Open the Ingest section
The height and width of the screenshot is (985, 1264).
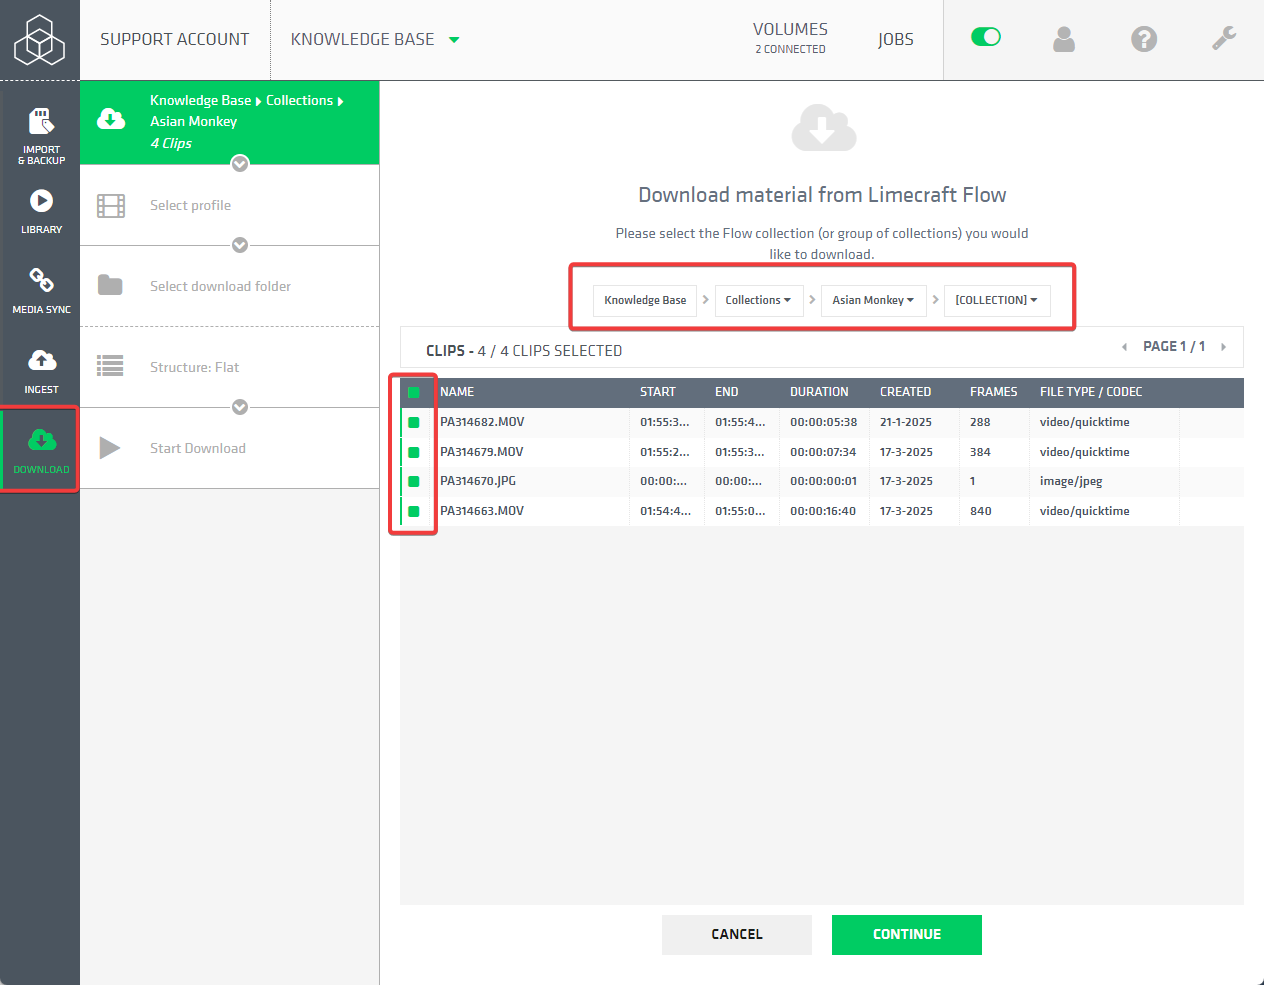click(41, 371)
